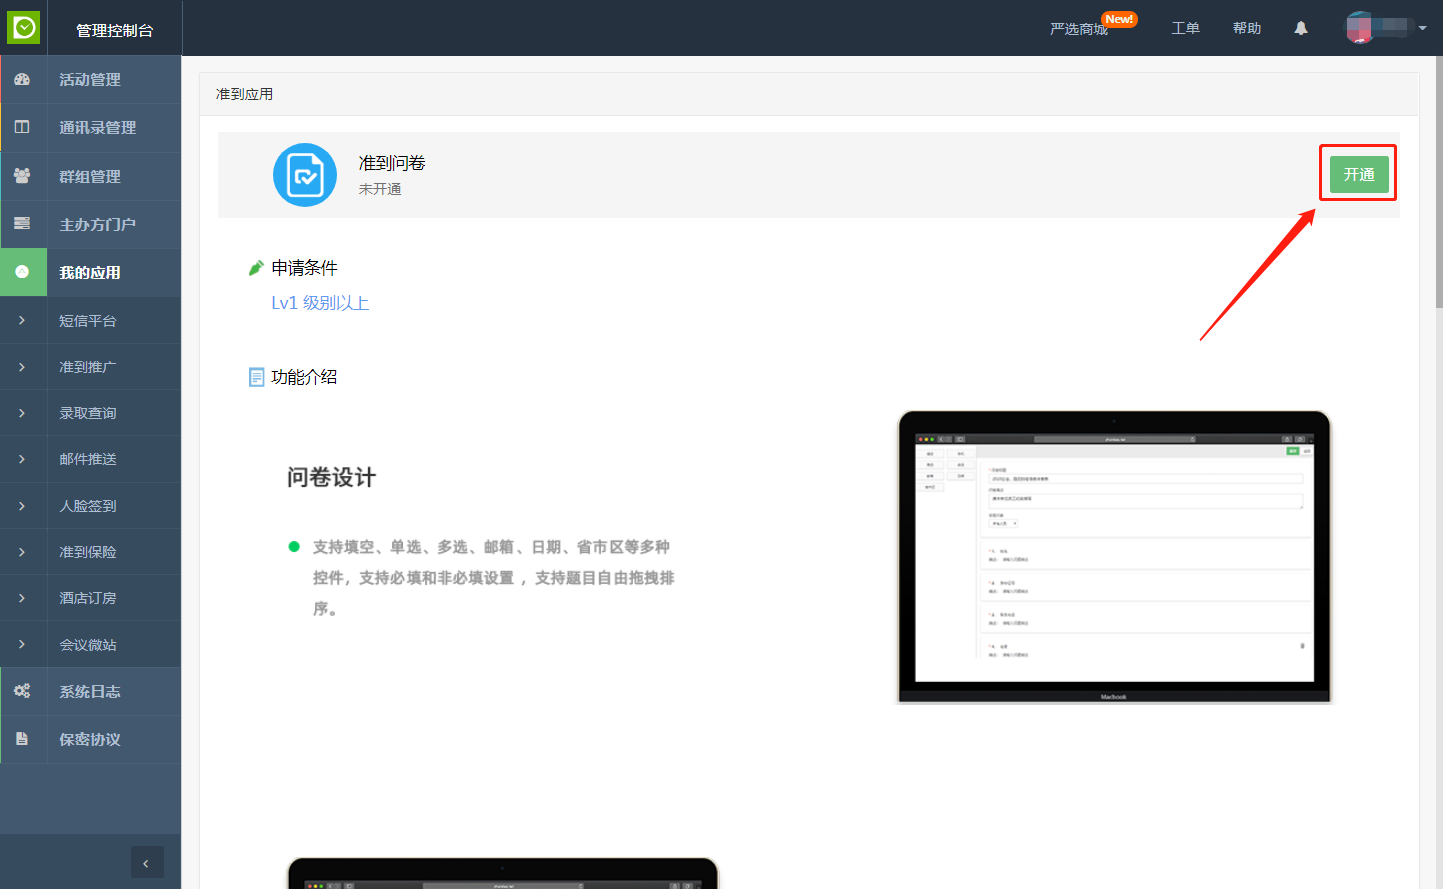The height and width of the screenshot is (889, 1443).
Task: Select 我的应用 in the sidebar
Action: click(90, 272)
